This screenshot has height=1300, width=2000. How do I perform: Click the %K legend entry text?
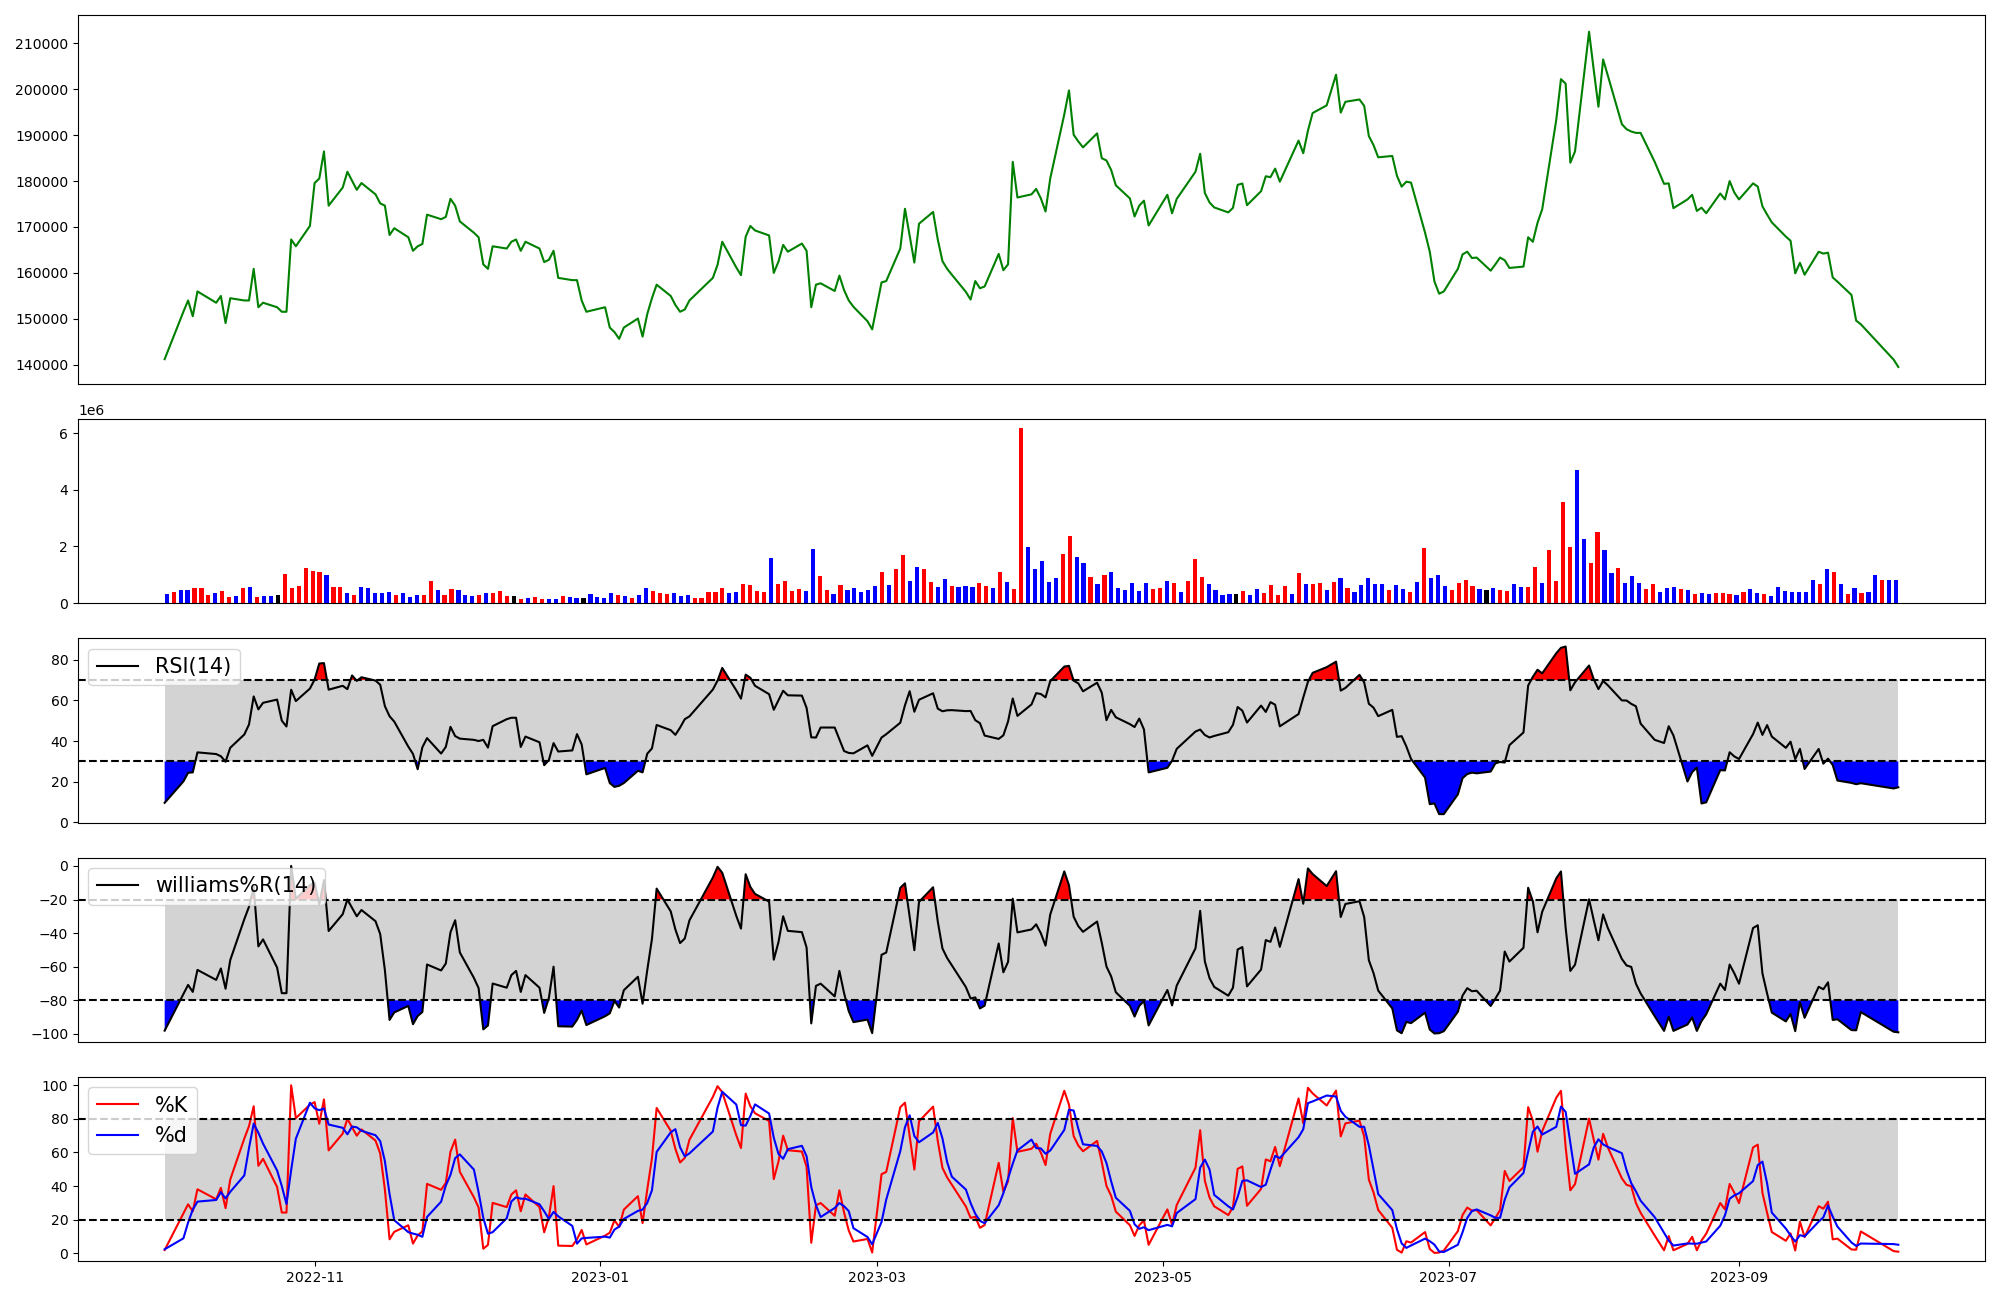point(171,1105)
